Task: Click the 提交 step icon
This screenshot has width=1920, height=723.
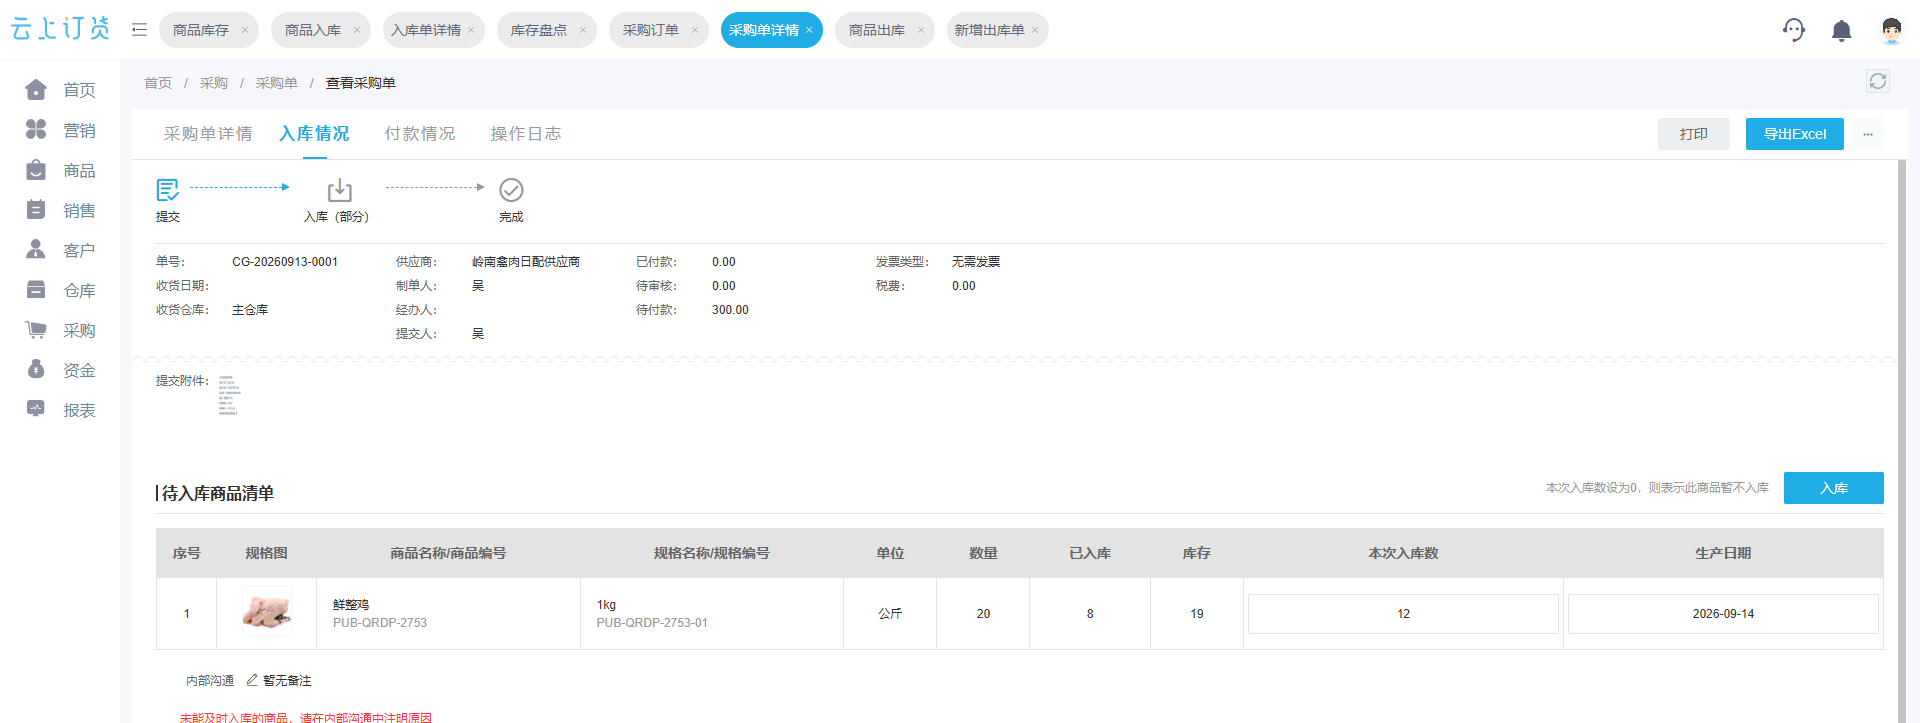Action: pyautogui.click(x=168, y=189)
